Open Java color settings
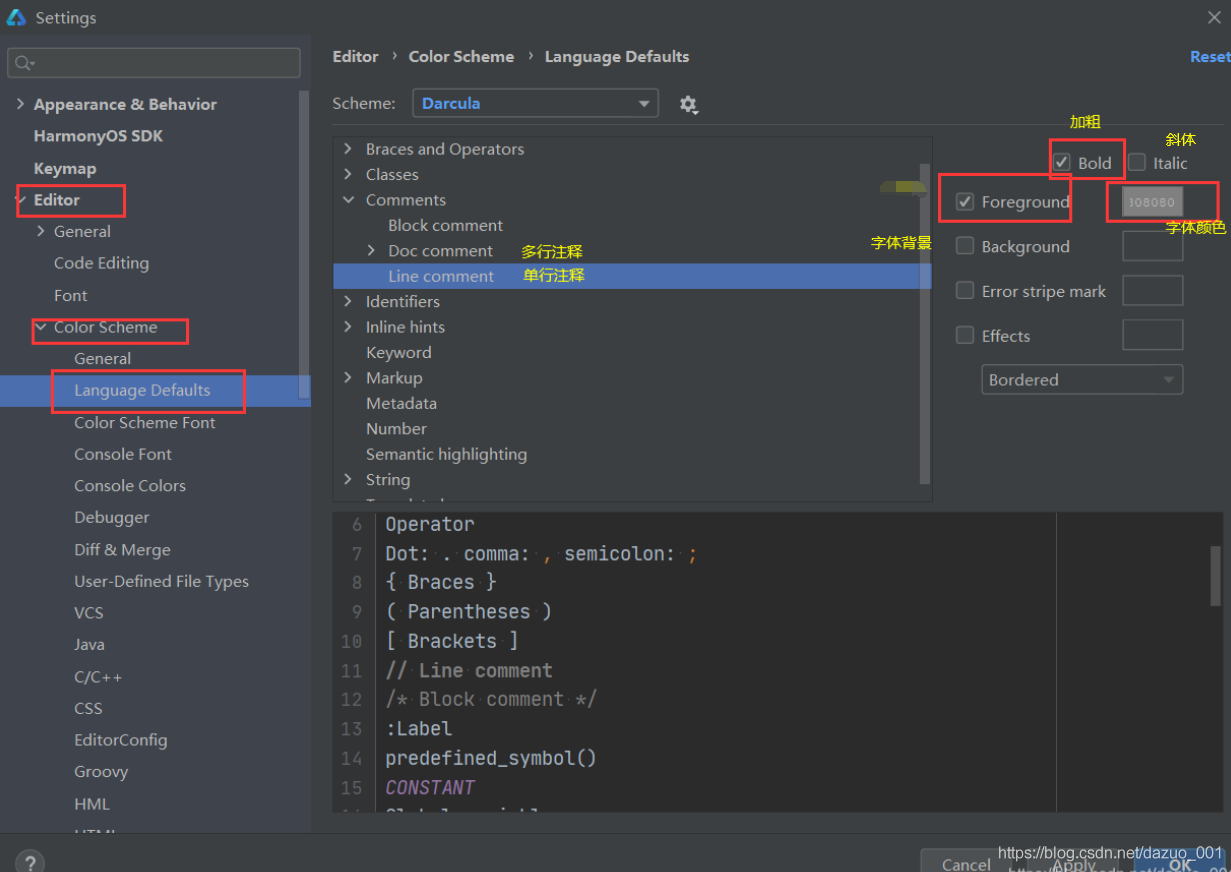The height and width of the screenshot is (872, 1231). pyautogui.click(x=89, y=644)
